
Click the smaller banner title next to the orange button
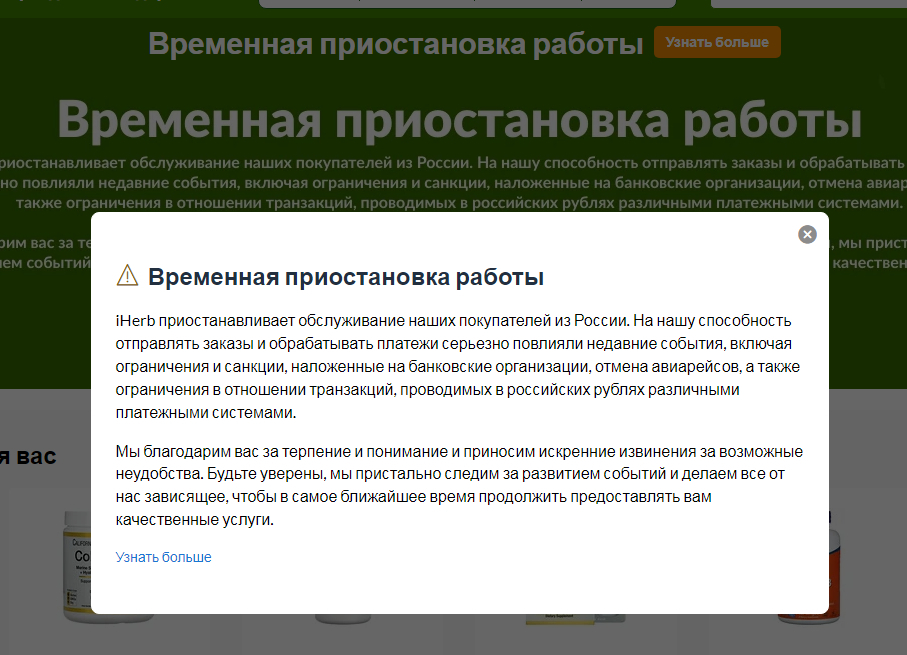tap(396, 44)
